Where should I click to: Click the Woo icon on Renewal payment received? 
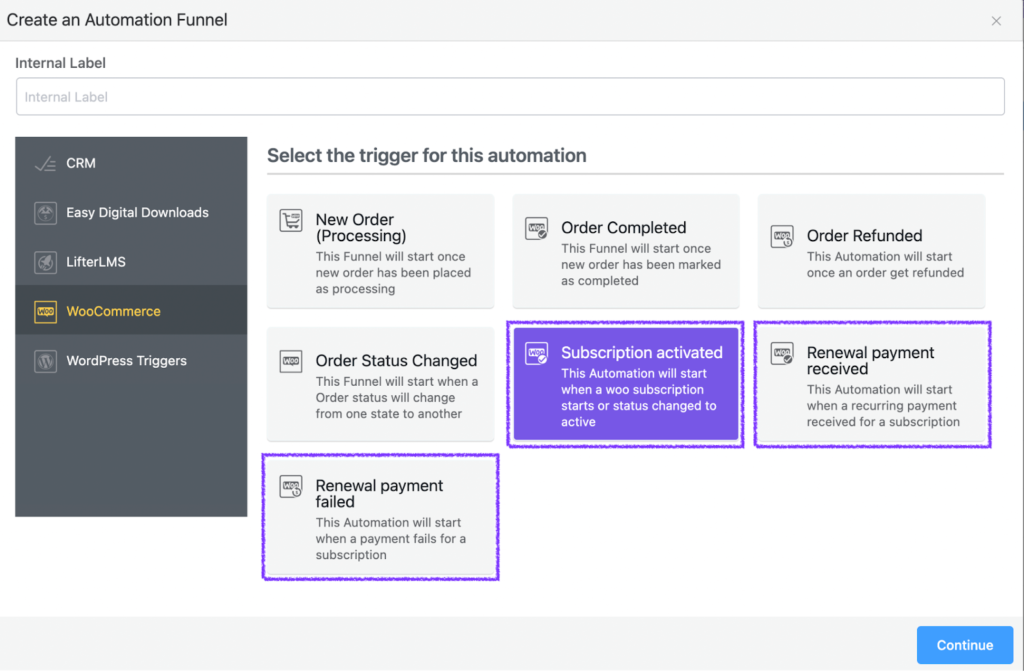click(x=784, y=355)
